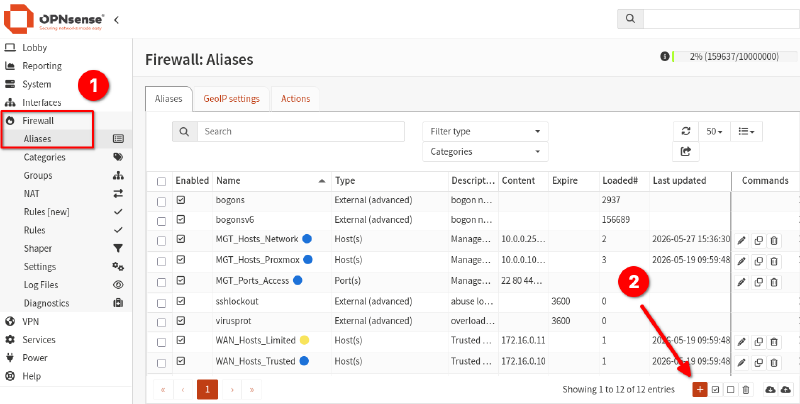
Task: Focus the top global search field
Action: [x=721, y=19]
